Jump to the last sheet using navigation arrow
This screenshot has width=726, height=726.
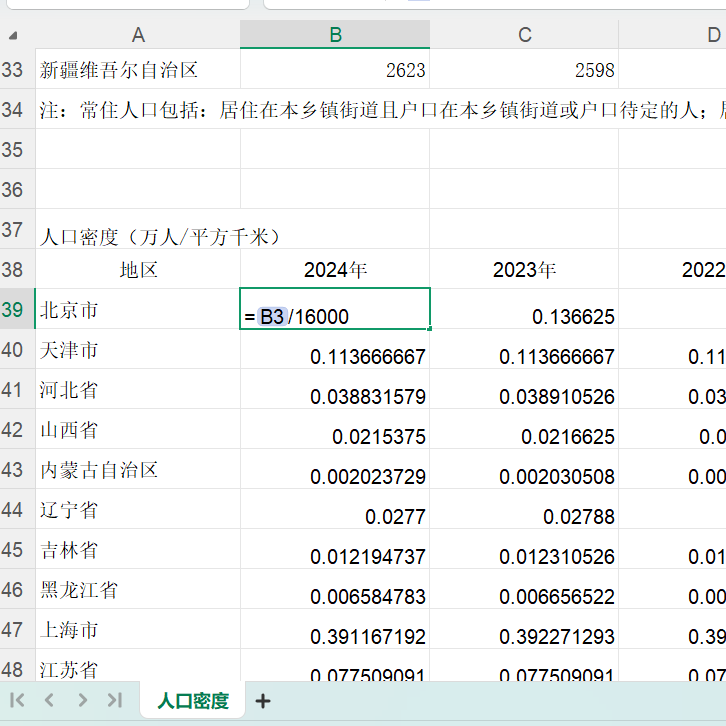115,700
